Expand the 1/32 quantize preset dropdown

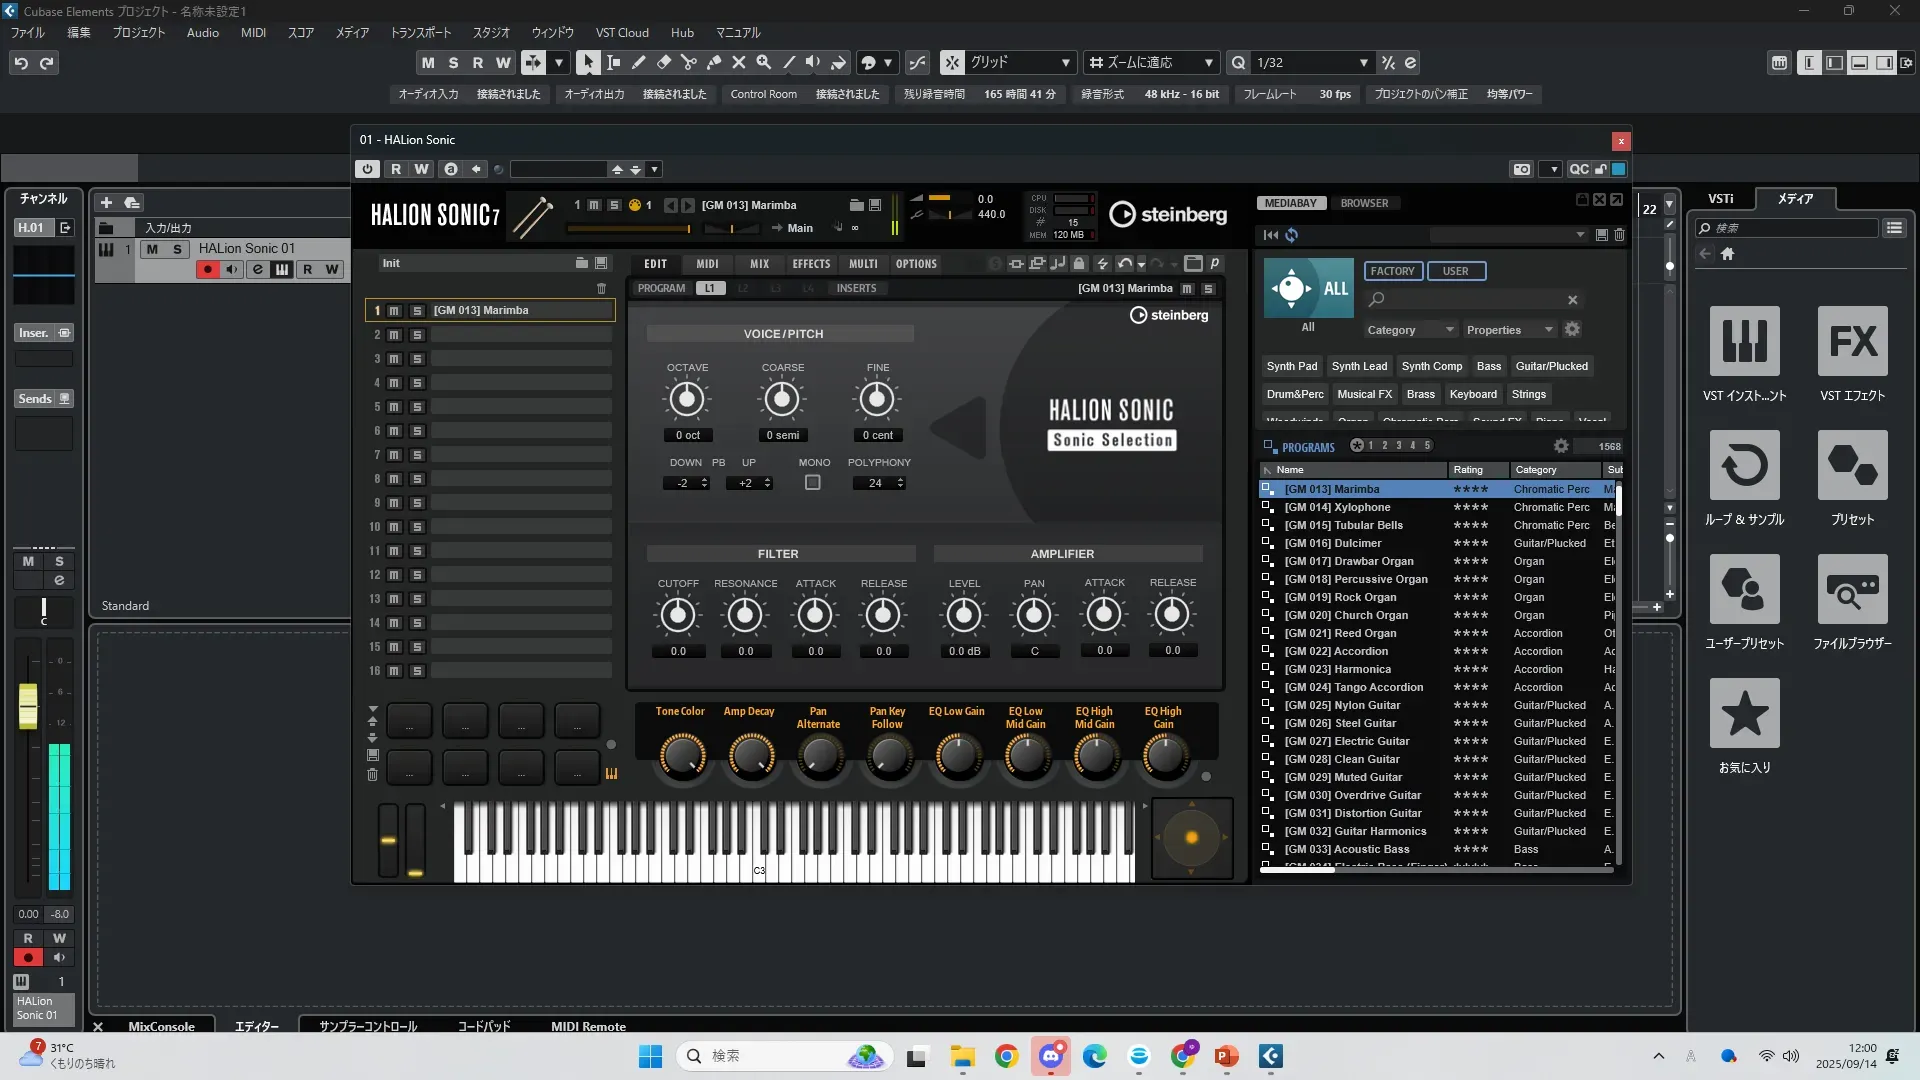tap(1363, 63)
